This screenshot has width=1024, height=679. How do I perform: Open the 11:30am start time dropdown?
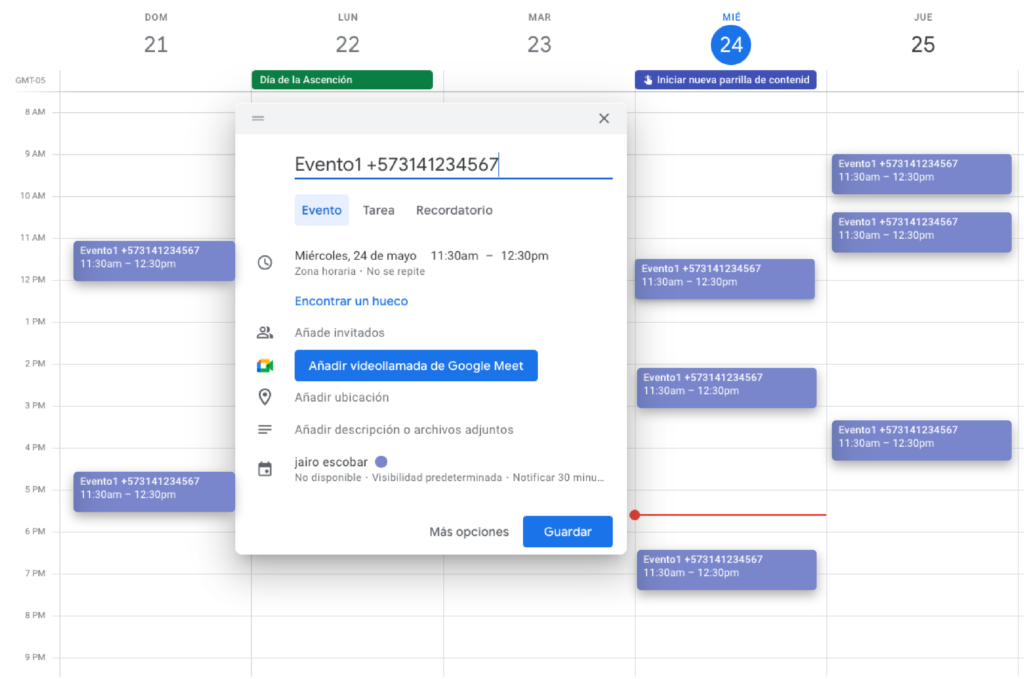pos(454,256)
